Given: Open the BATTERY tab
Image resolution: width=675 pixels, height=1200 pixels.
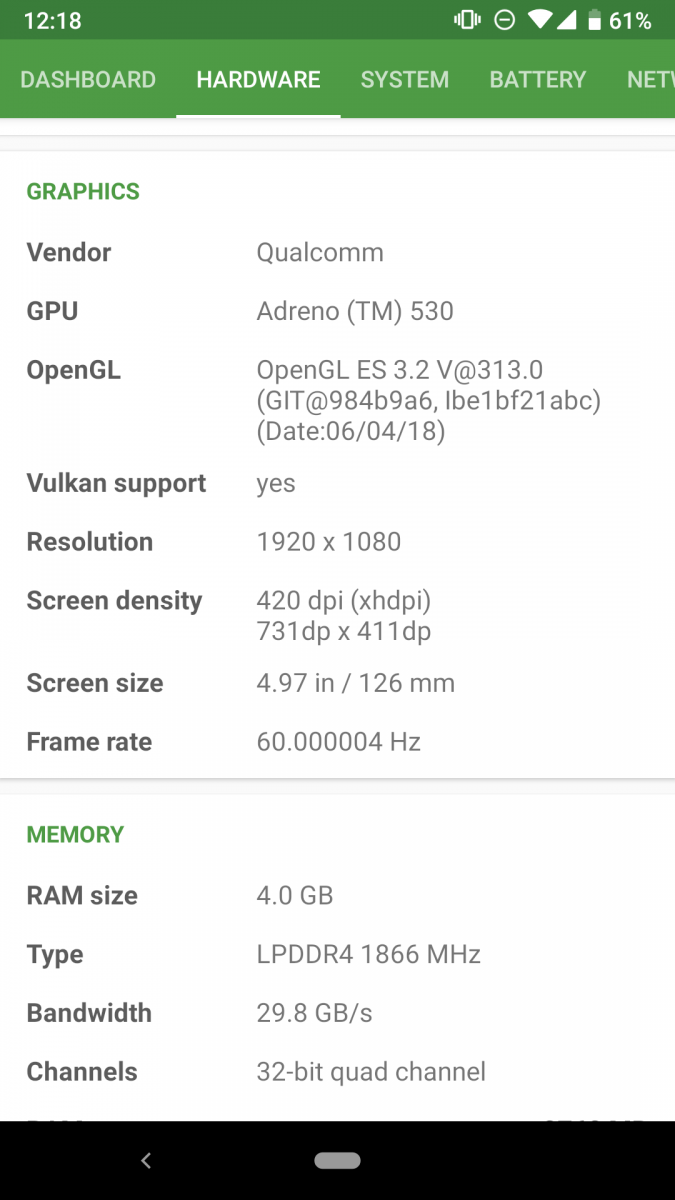Looking at the screenshot, I should point(537,80).
